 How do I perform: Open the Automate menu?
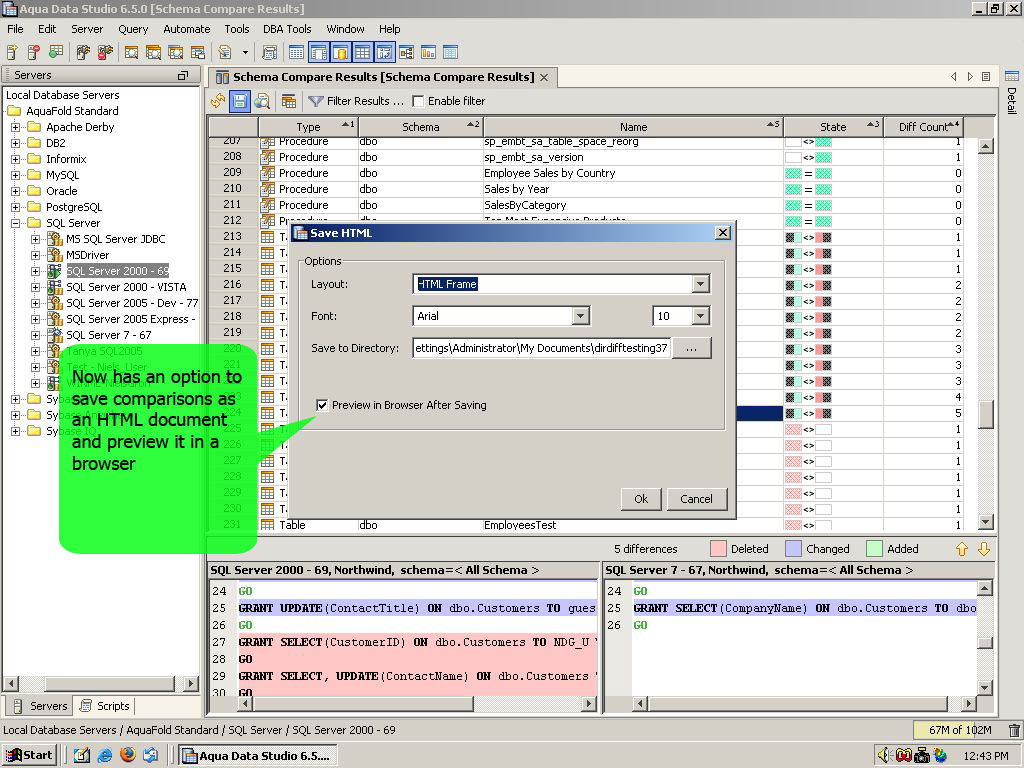click(x=187, y=29)
